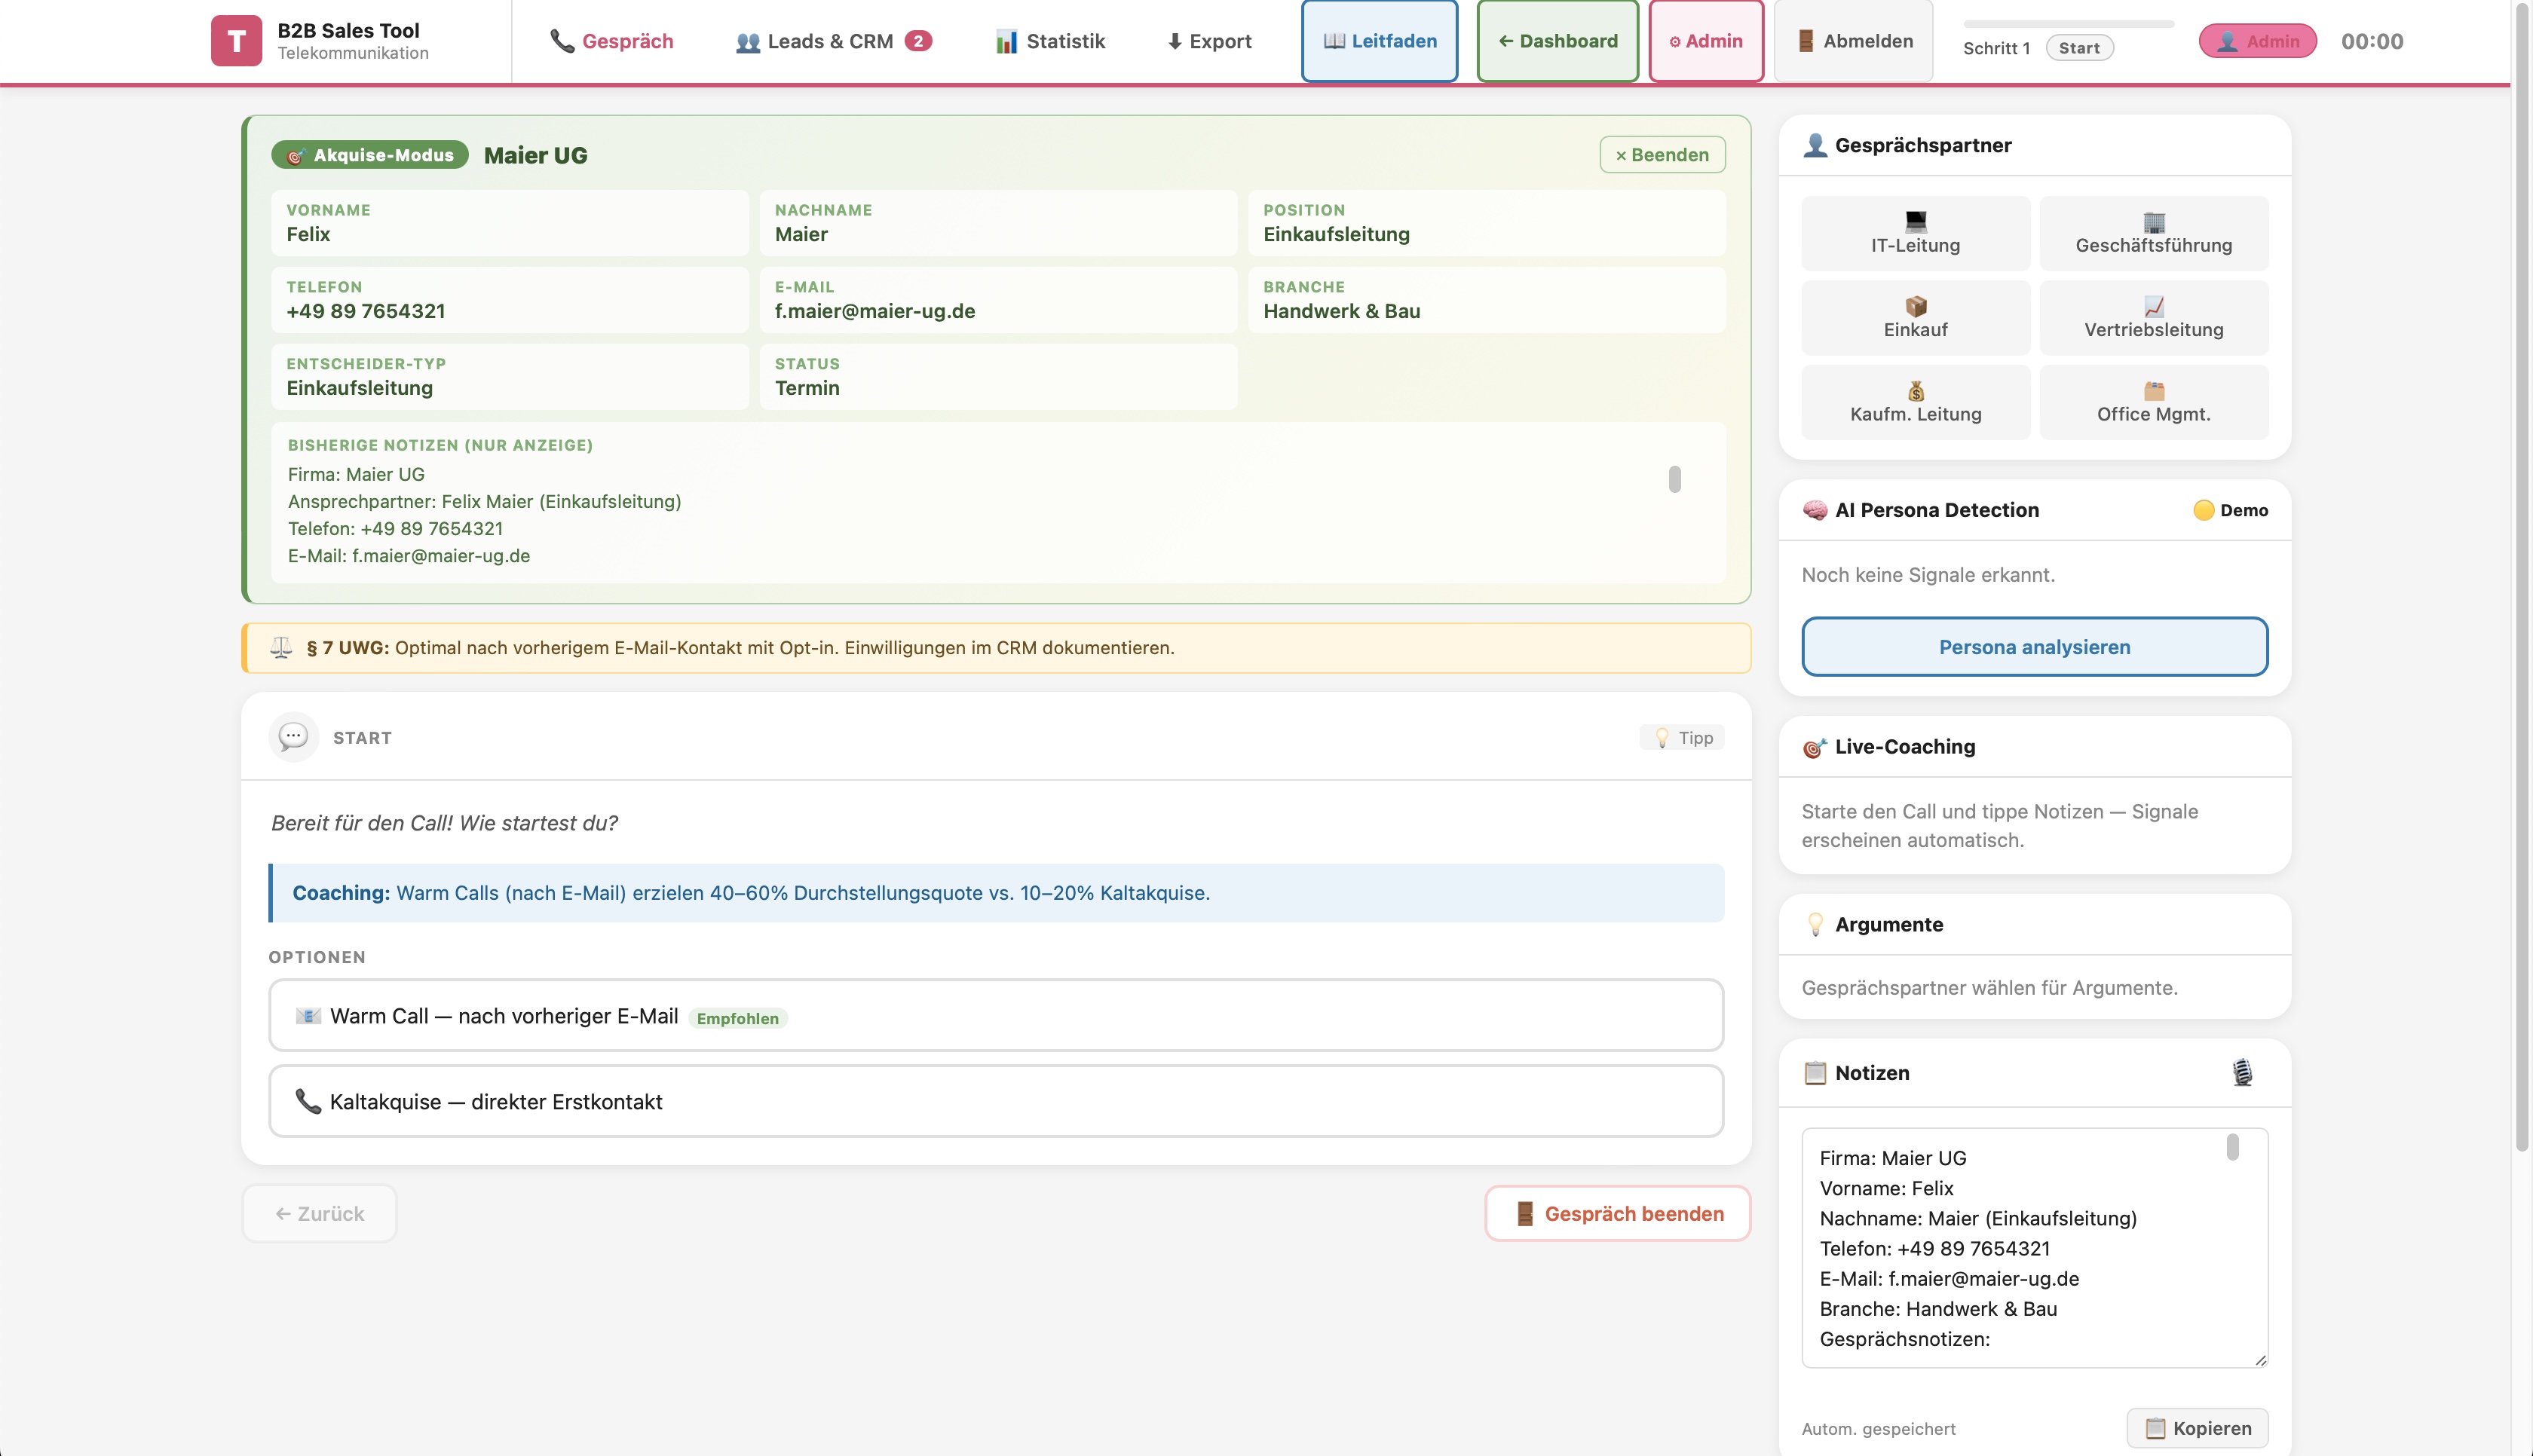Screen dimensions: 2533x1456
Task: Show the Tipp hint
Action: pos(1683,737)
